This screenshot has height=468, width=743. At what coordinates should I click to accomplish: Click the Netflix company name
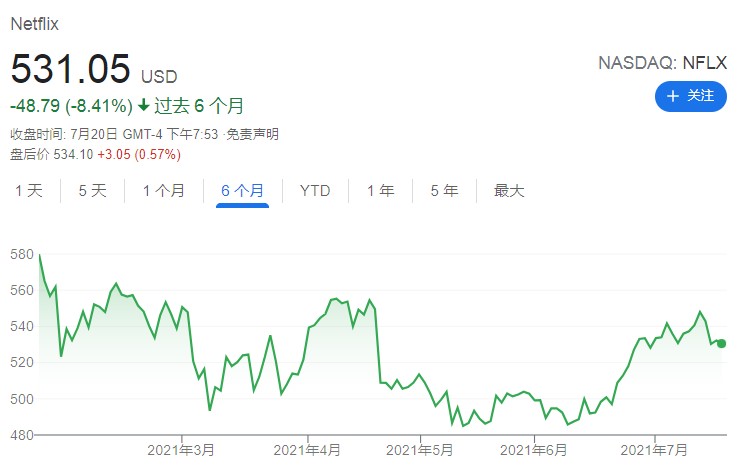click(x=35, y=24)
